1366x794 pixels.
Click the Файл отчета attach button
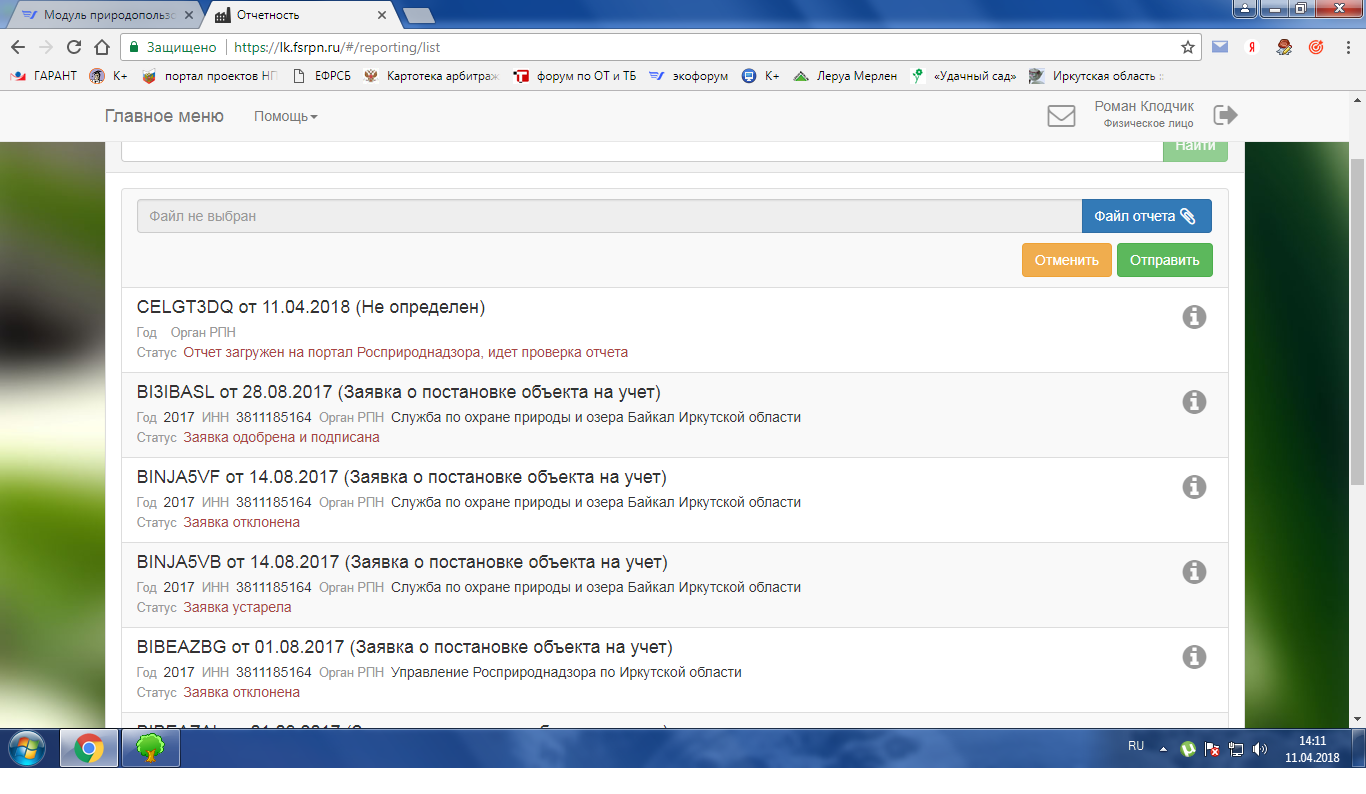pyautogui.click(x=1146, y=216)
